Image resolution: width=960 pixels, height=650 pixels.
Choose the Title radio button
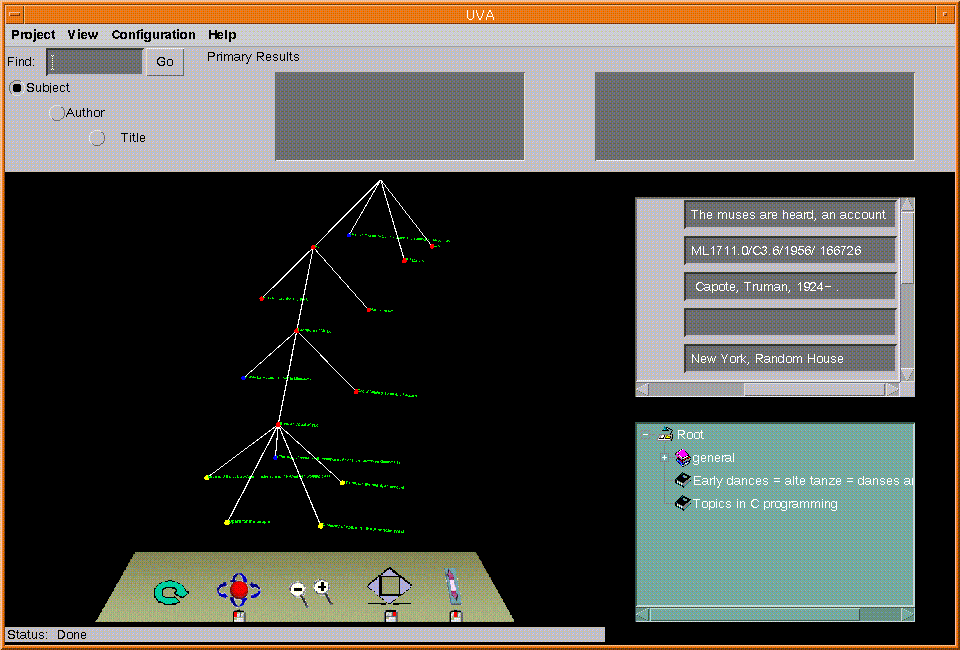tap(97, 138)
